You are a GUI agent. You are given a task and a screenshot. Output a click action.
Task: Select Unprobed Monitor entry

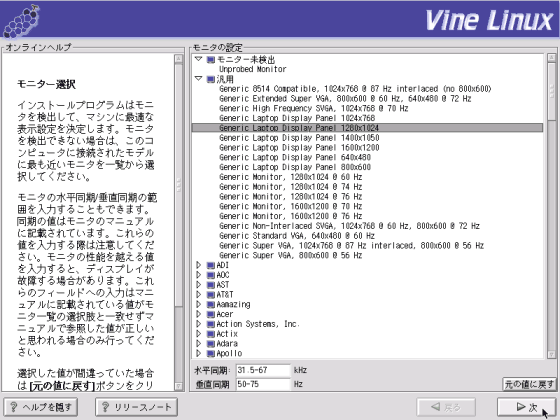coord(252,69)
